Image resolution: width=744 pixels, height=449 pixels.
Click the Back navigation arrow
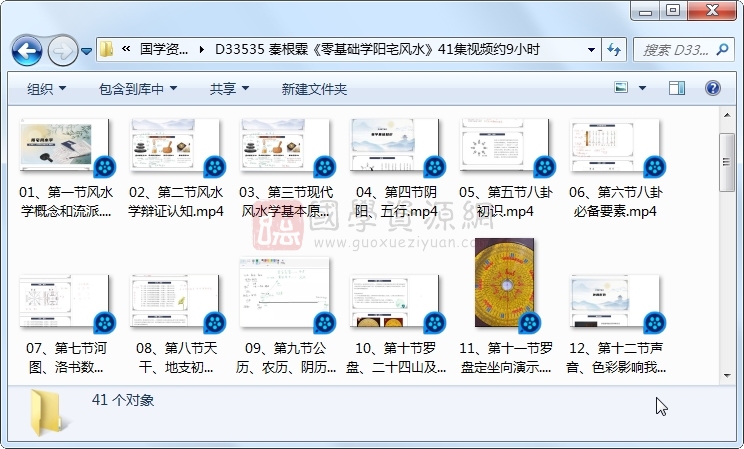[x=27, y=50]
